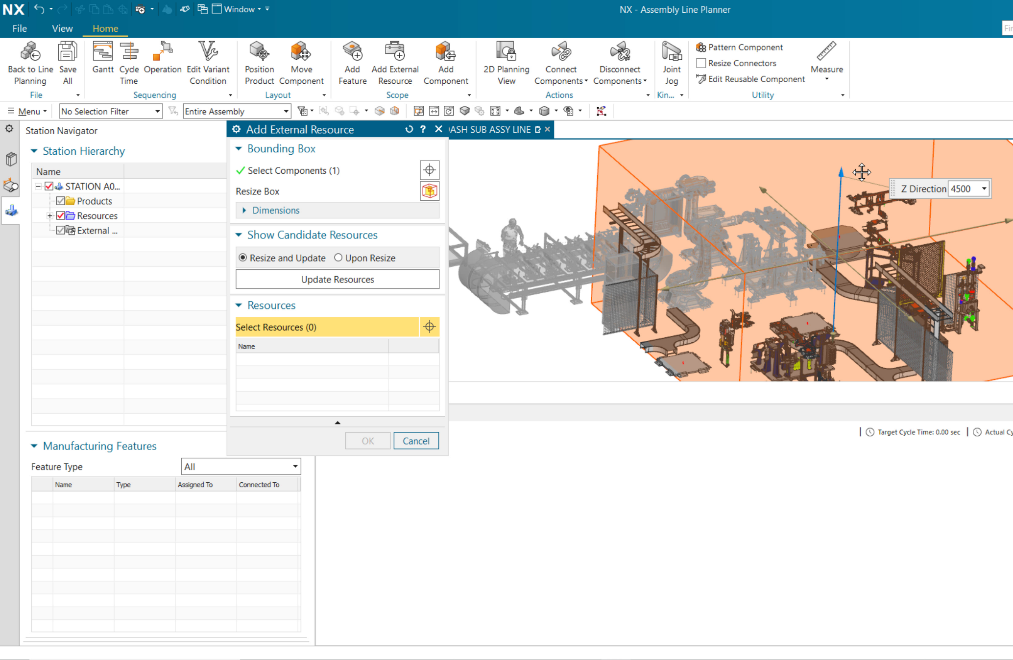Reset the Add External Resource dialog
This screenshot has width=1013, height=660.
pyautogui.click(x=409, y=129)
